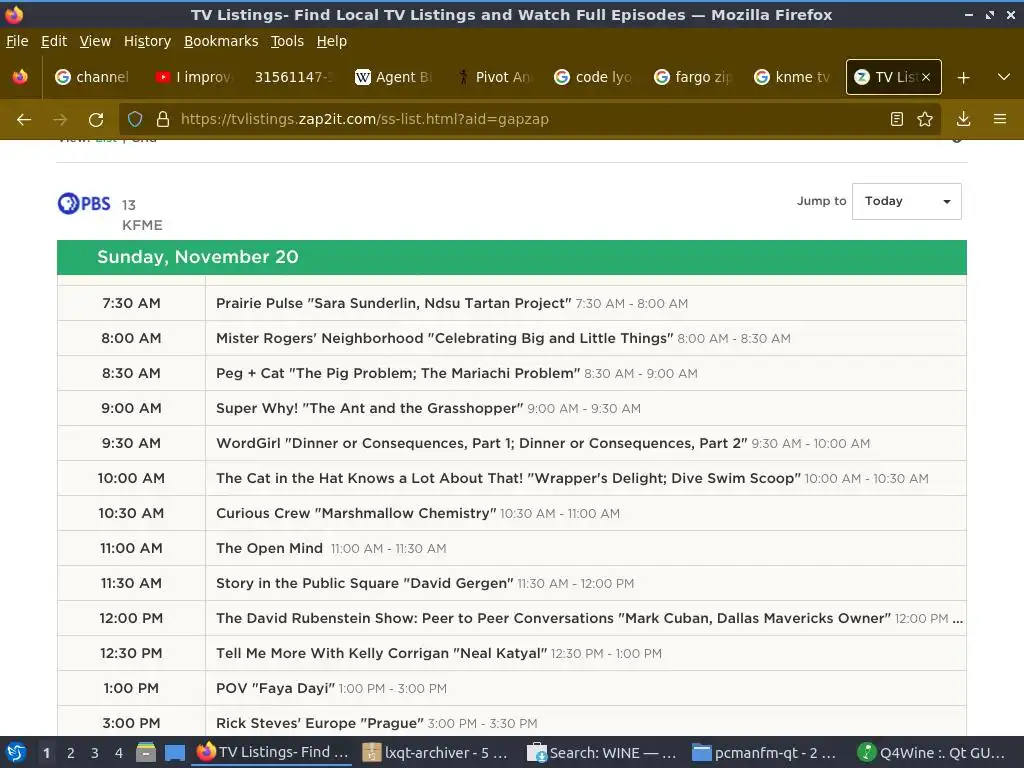Open the Tools menu
This screenshot has height=768, width=1024.
point(287,41)
